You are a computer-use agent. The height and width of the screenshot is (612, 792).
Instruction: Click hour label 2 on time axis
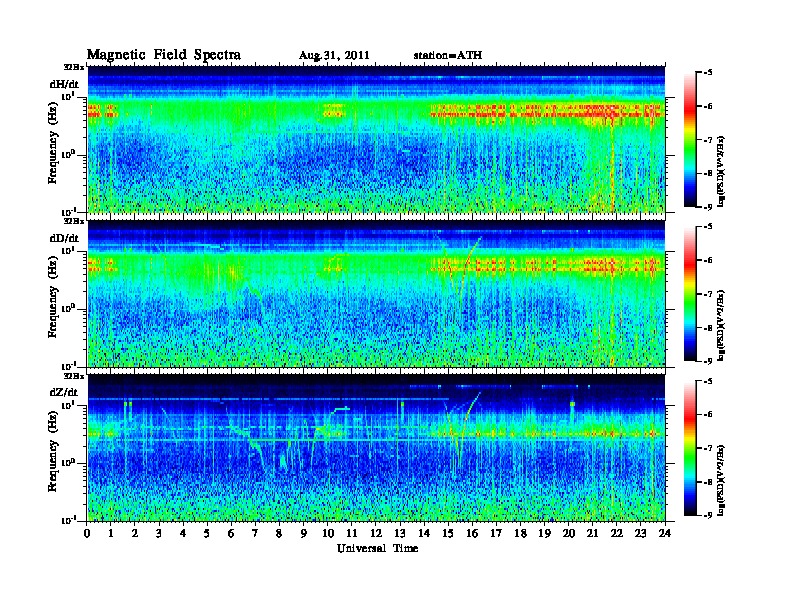coord(135,533)
